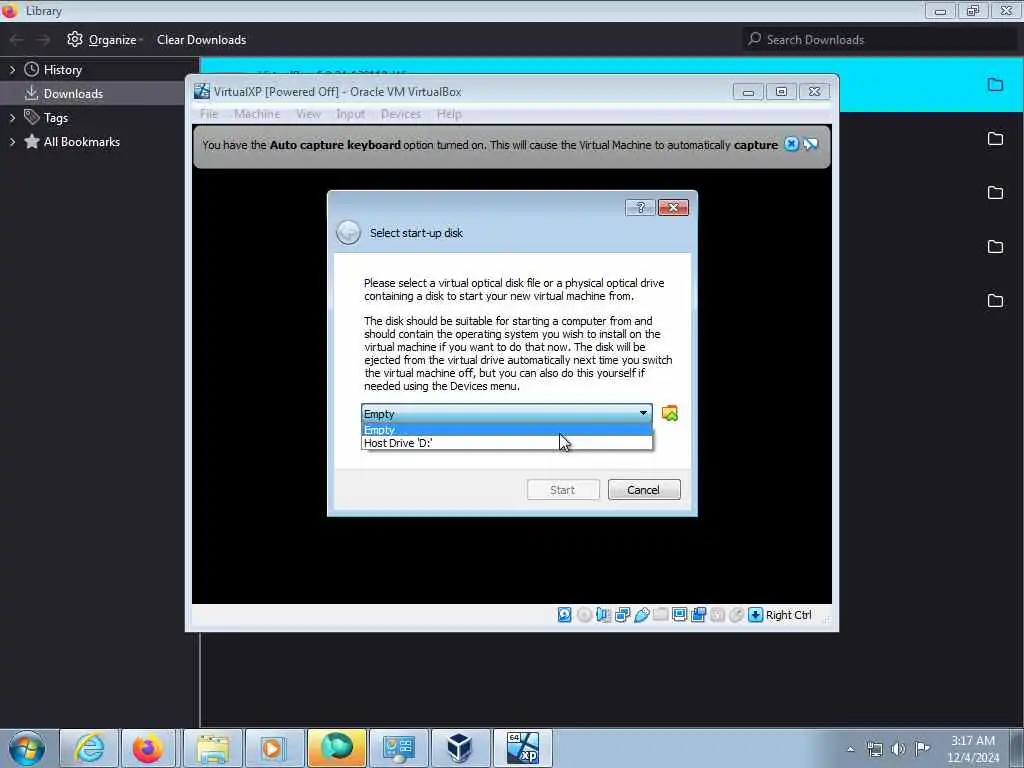The height and width of the screenshot is (768, 1024).
Task: Click the display status icon
Action: click(x=679, y=615)
